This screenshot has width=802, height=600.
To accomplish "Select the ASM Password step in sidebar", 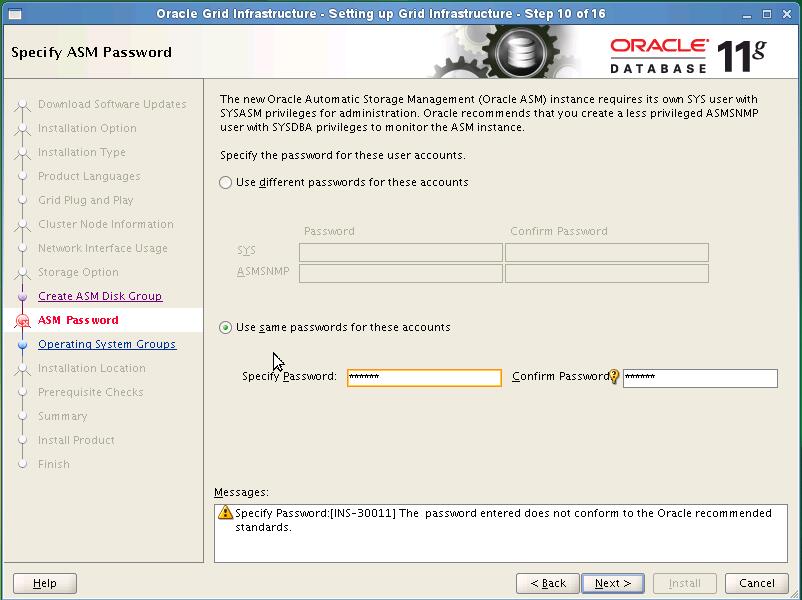I will [78, 320].
